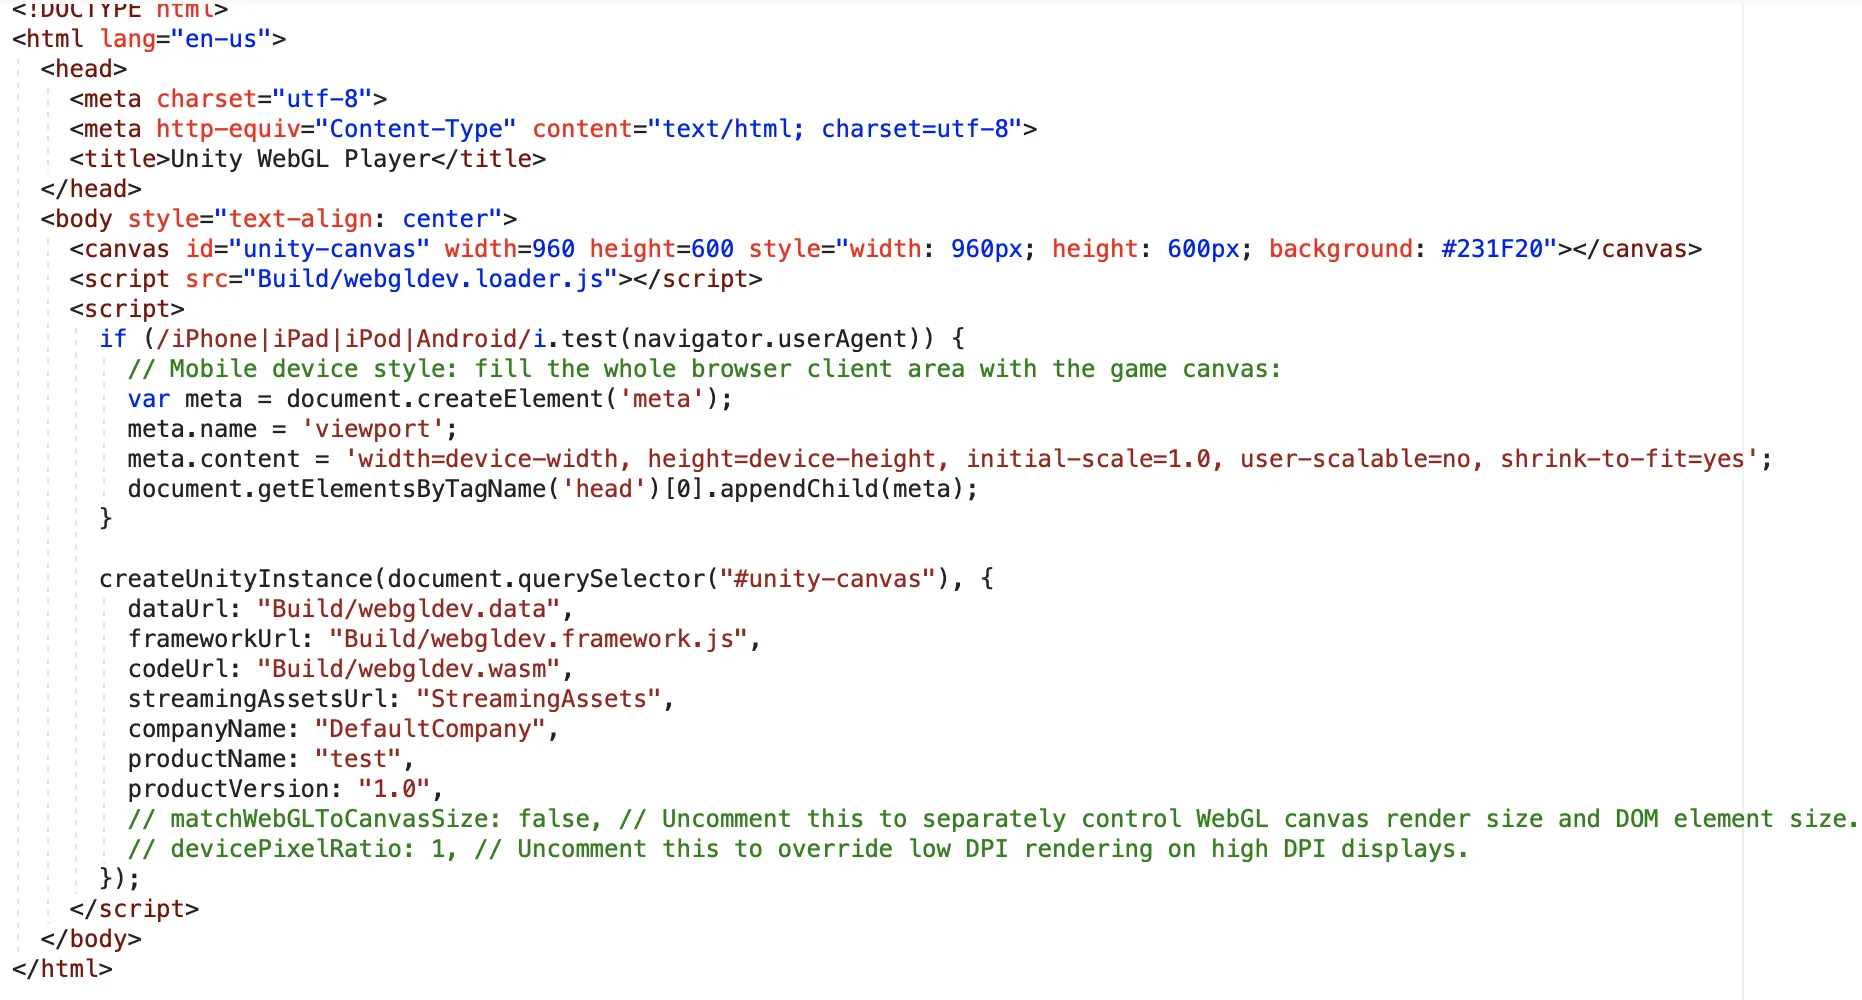Click the streamingAssetsUrl "StreamingAssets" value
The width and height of the screenshot is (1862, 1000).
coord(539,699)
